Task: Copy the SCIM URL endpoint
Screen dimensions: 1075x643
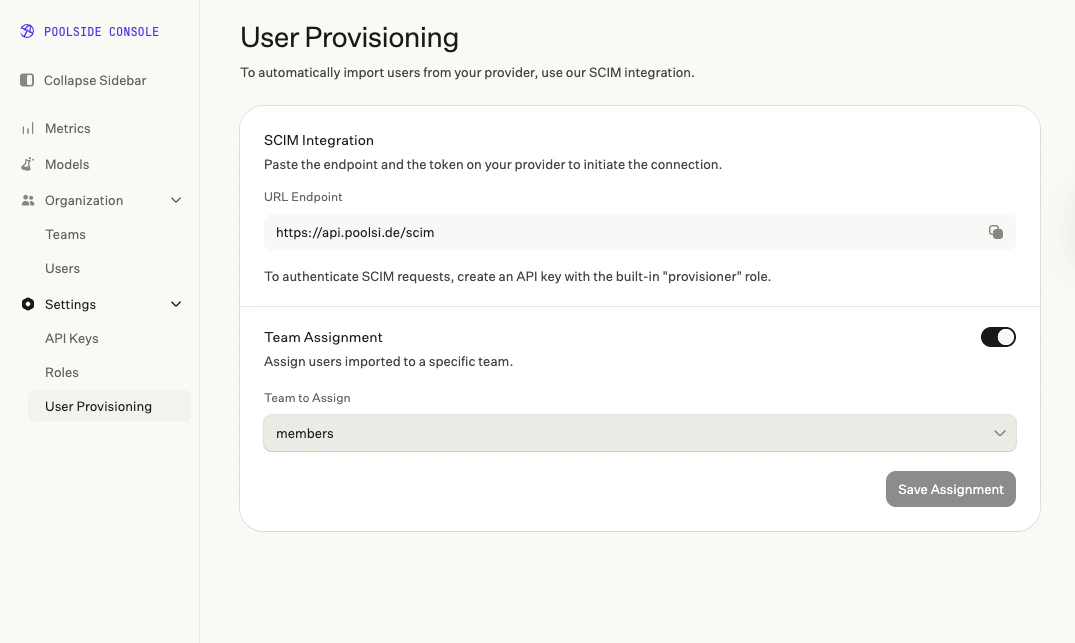Action: click(995, 232)
